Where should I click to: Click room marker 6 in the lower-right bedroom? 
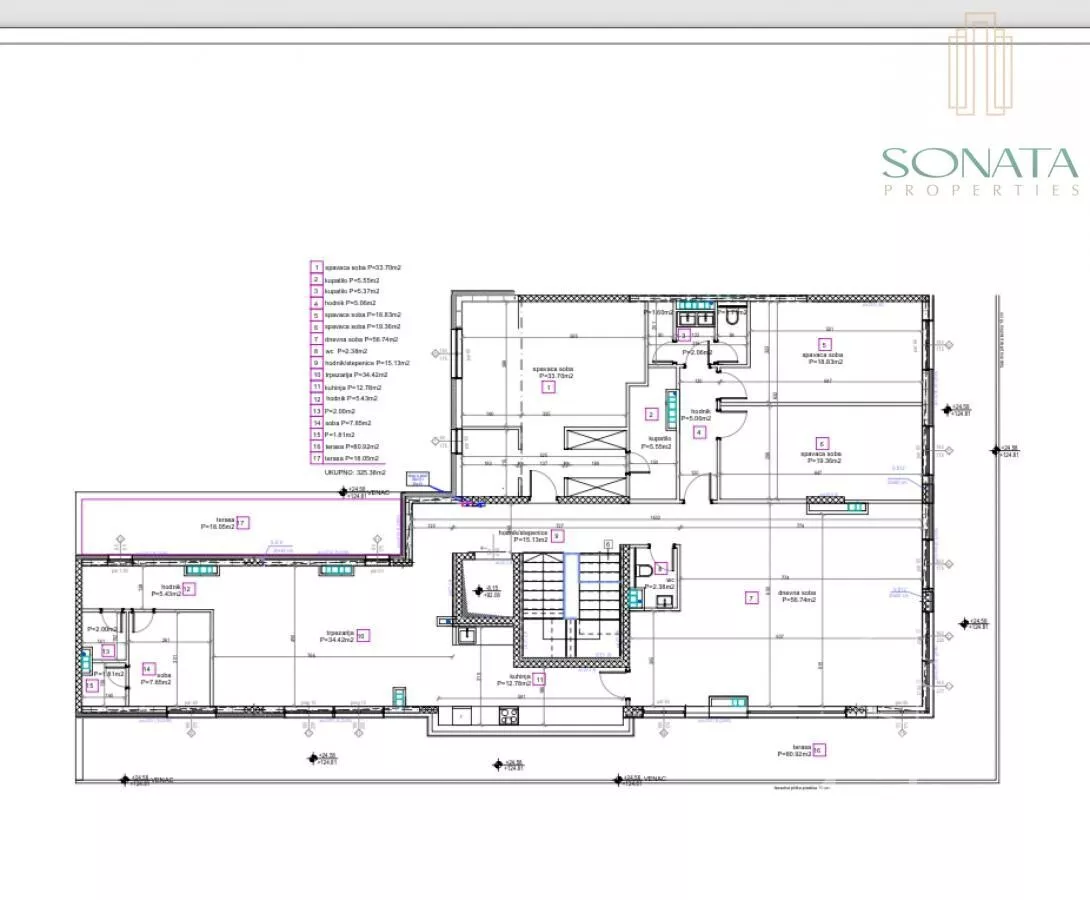[822, 443]
